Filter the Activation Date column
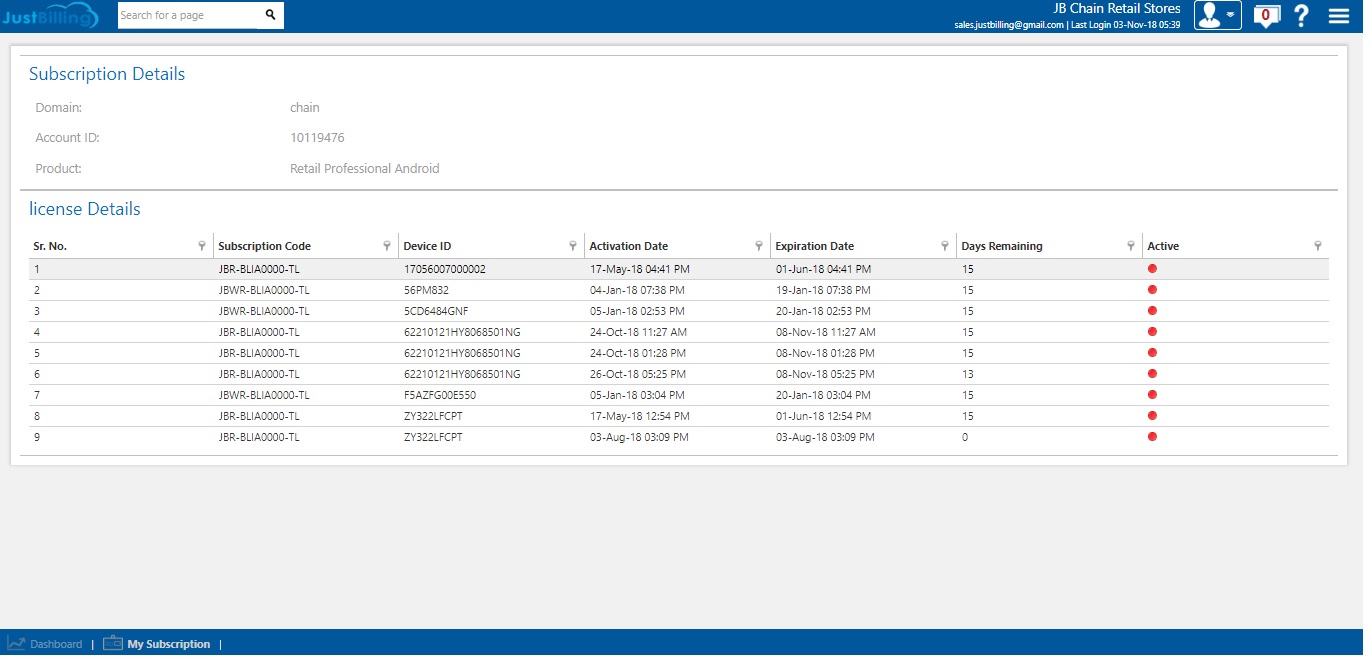The width and height of the screenshot is (1372, 660). pyautogui.click(x=759, y=246)
